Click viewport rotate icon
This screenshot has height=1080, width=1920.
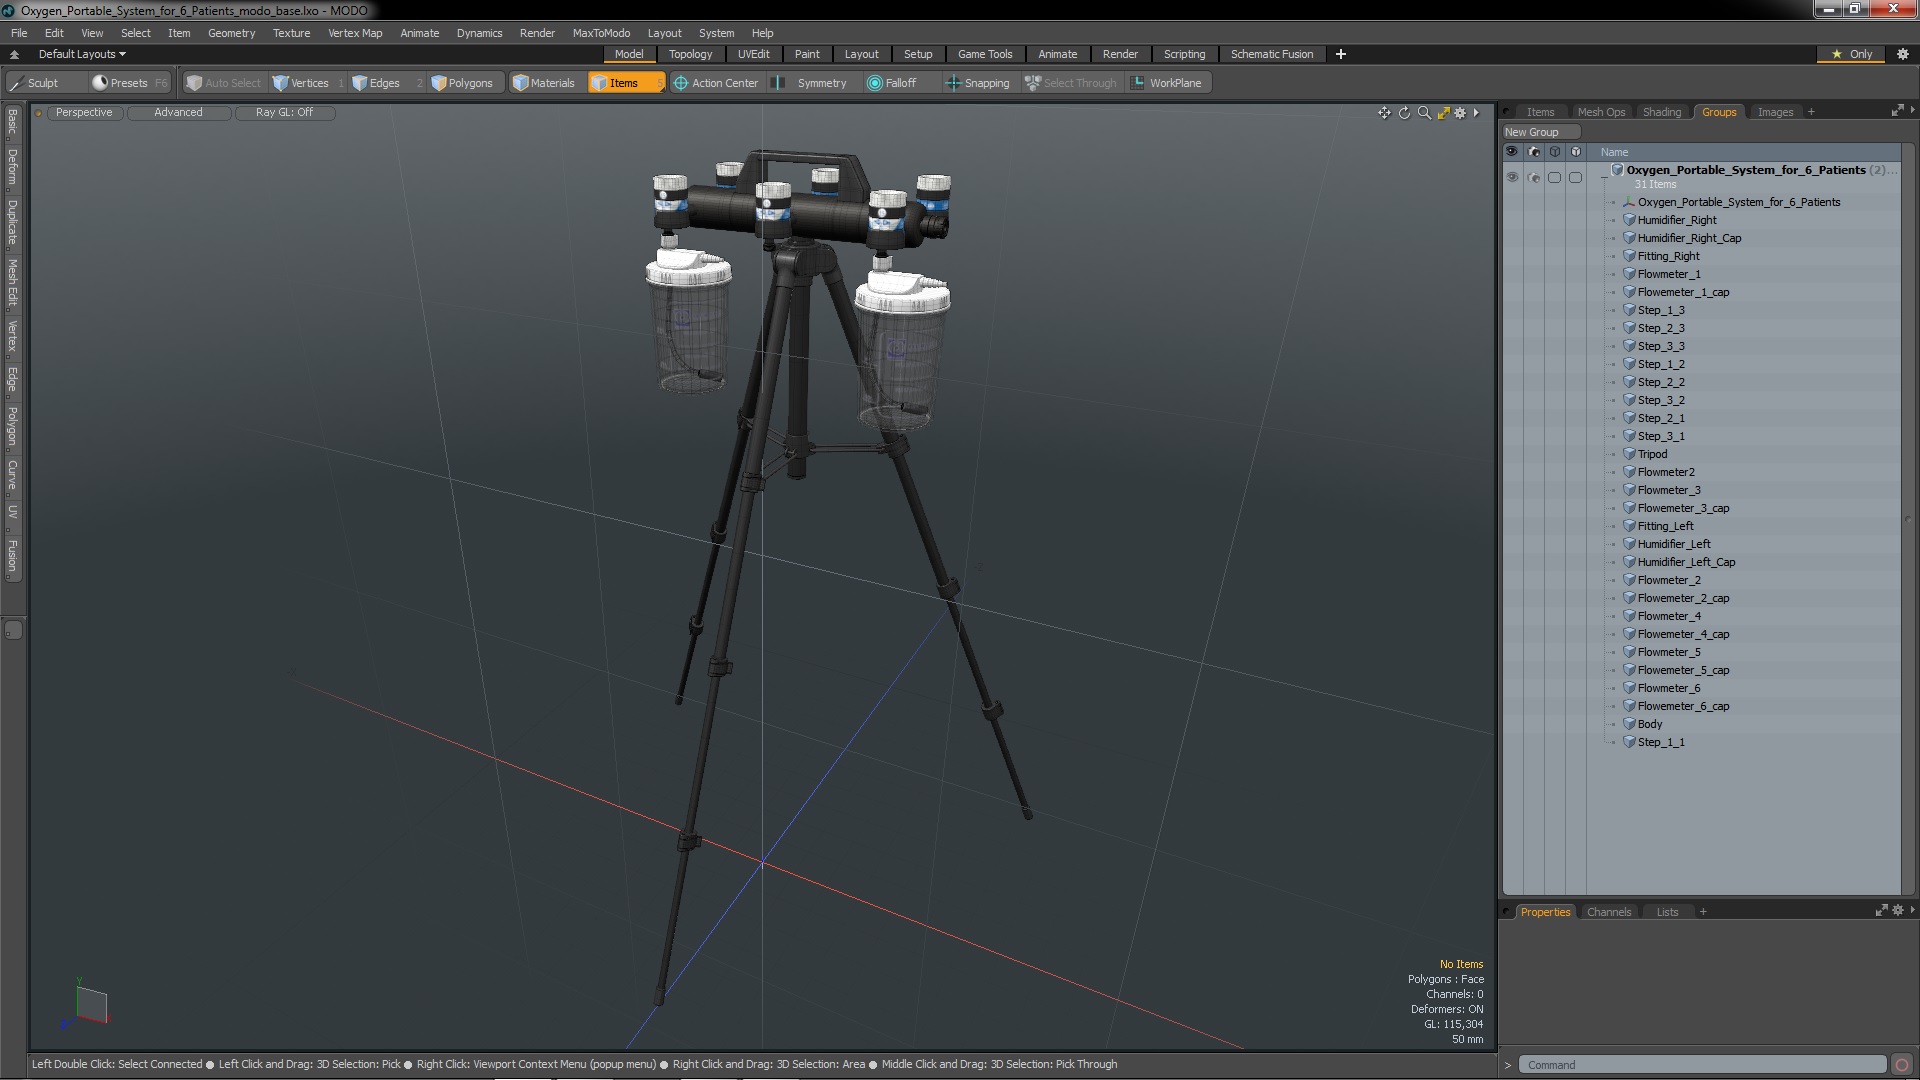pyautogui.click(x=1404, y=113)
